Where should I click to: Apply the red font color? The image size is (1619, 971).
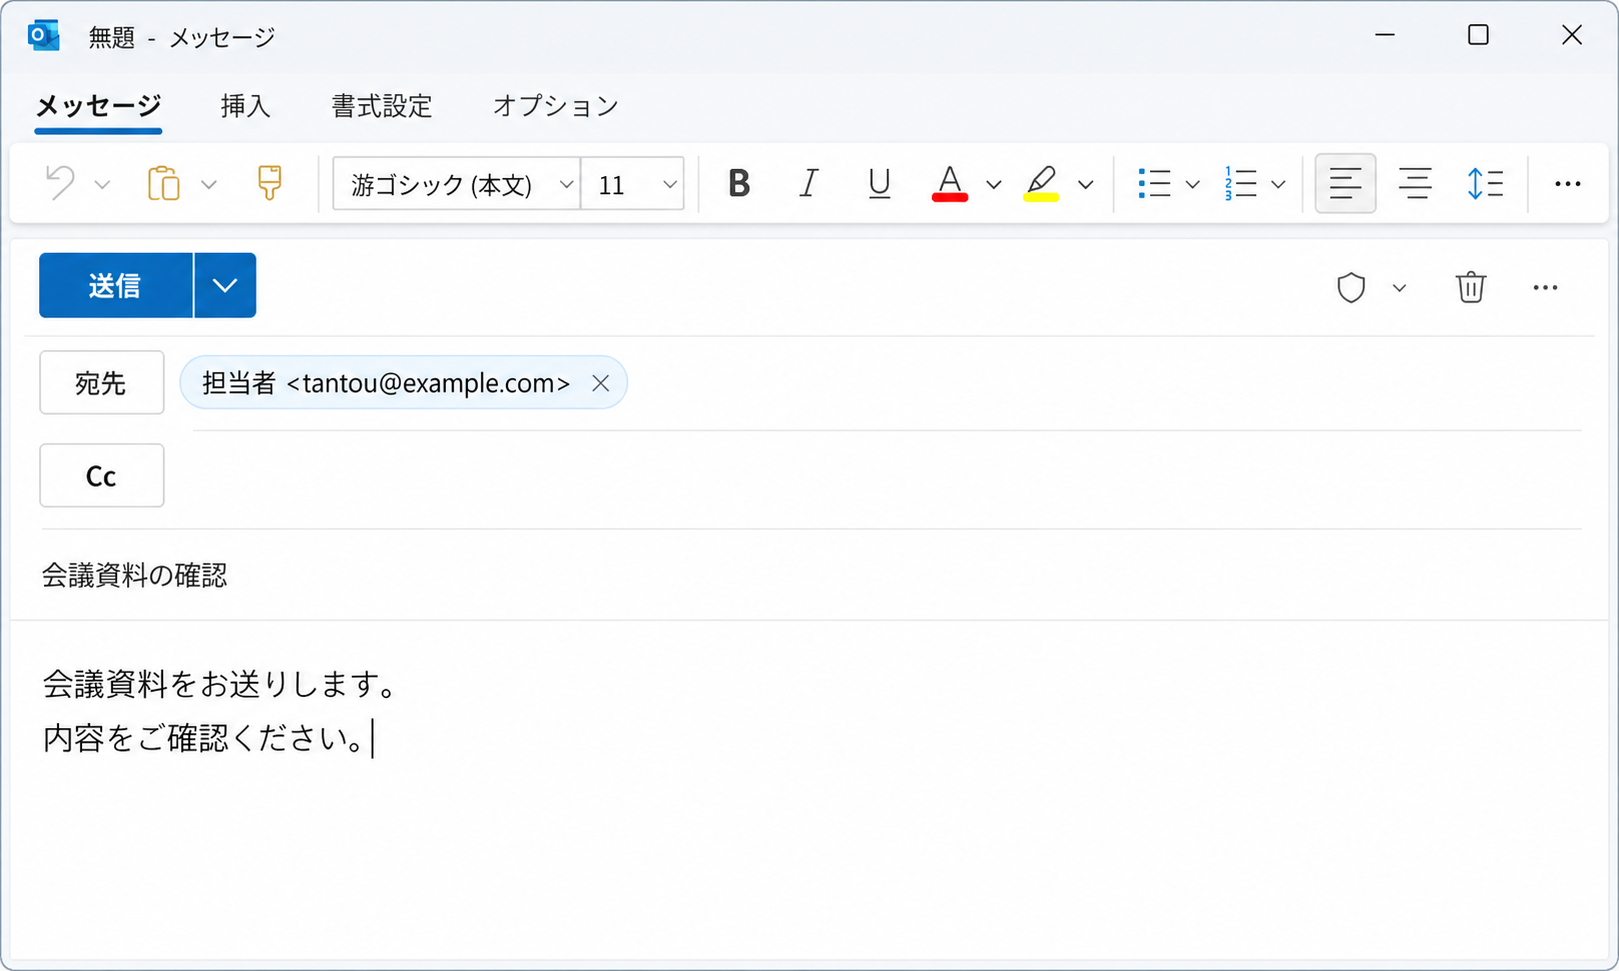pyautogui.click(x=950, y=184)
